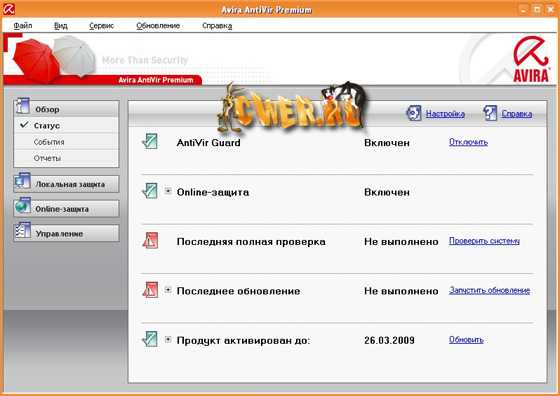Screen dimensions: 560x396
Task: Close the Avira AntiVir Premium window
Action: click(550, 10)
